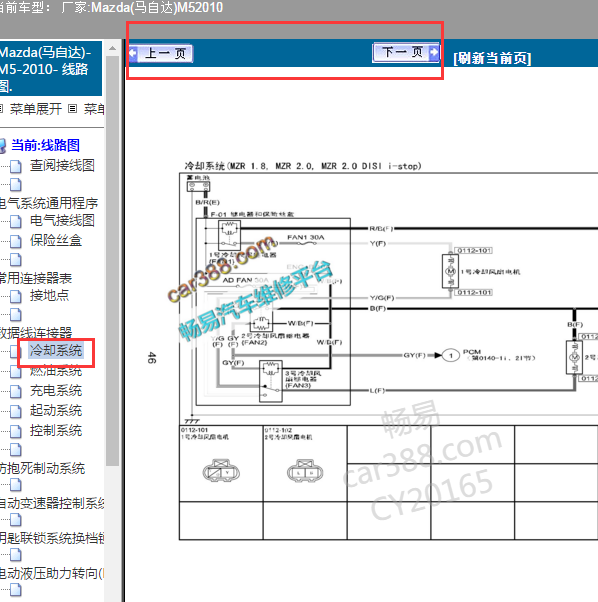598x602 pixels.
Task: Click the 0112-102 connector image in table
Action: pyautogui.click(x=305, y=470)
